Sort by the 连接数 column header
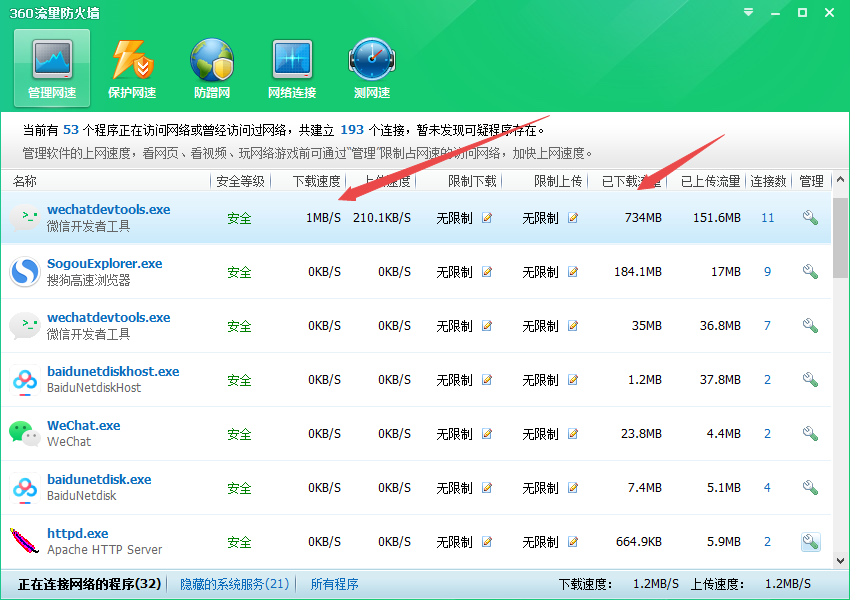The height and width of the screenshot is (600, 850). point(768,181)
